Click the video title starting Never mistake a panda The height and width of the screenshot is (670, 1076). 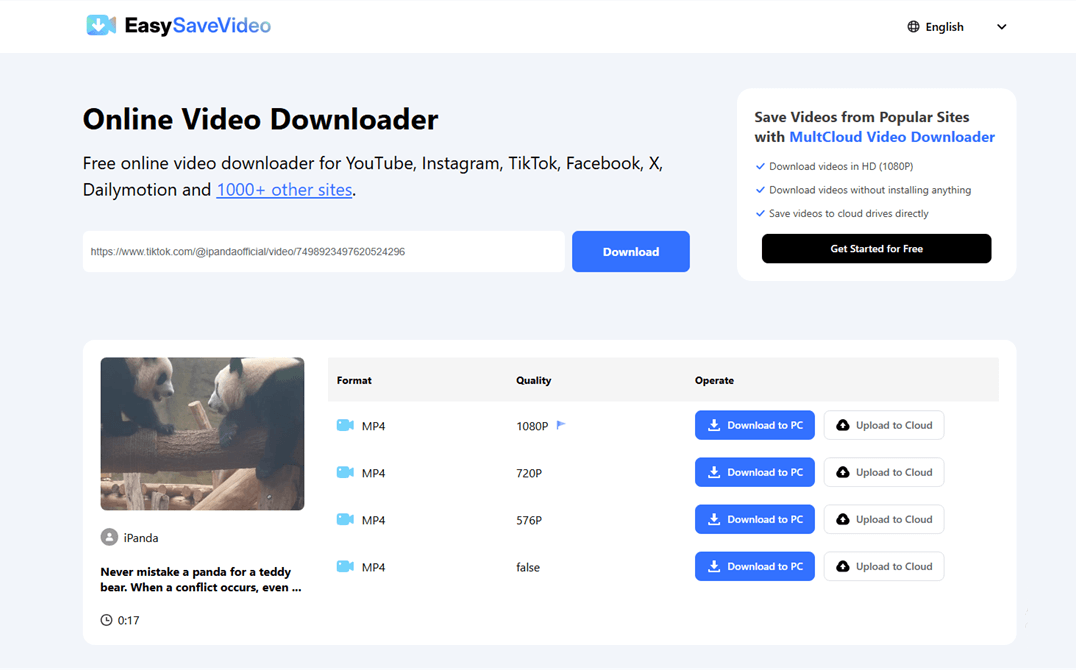[200, 579]
